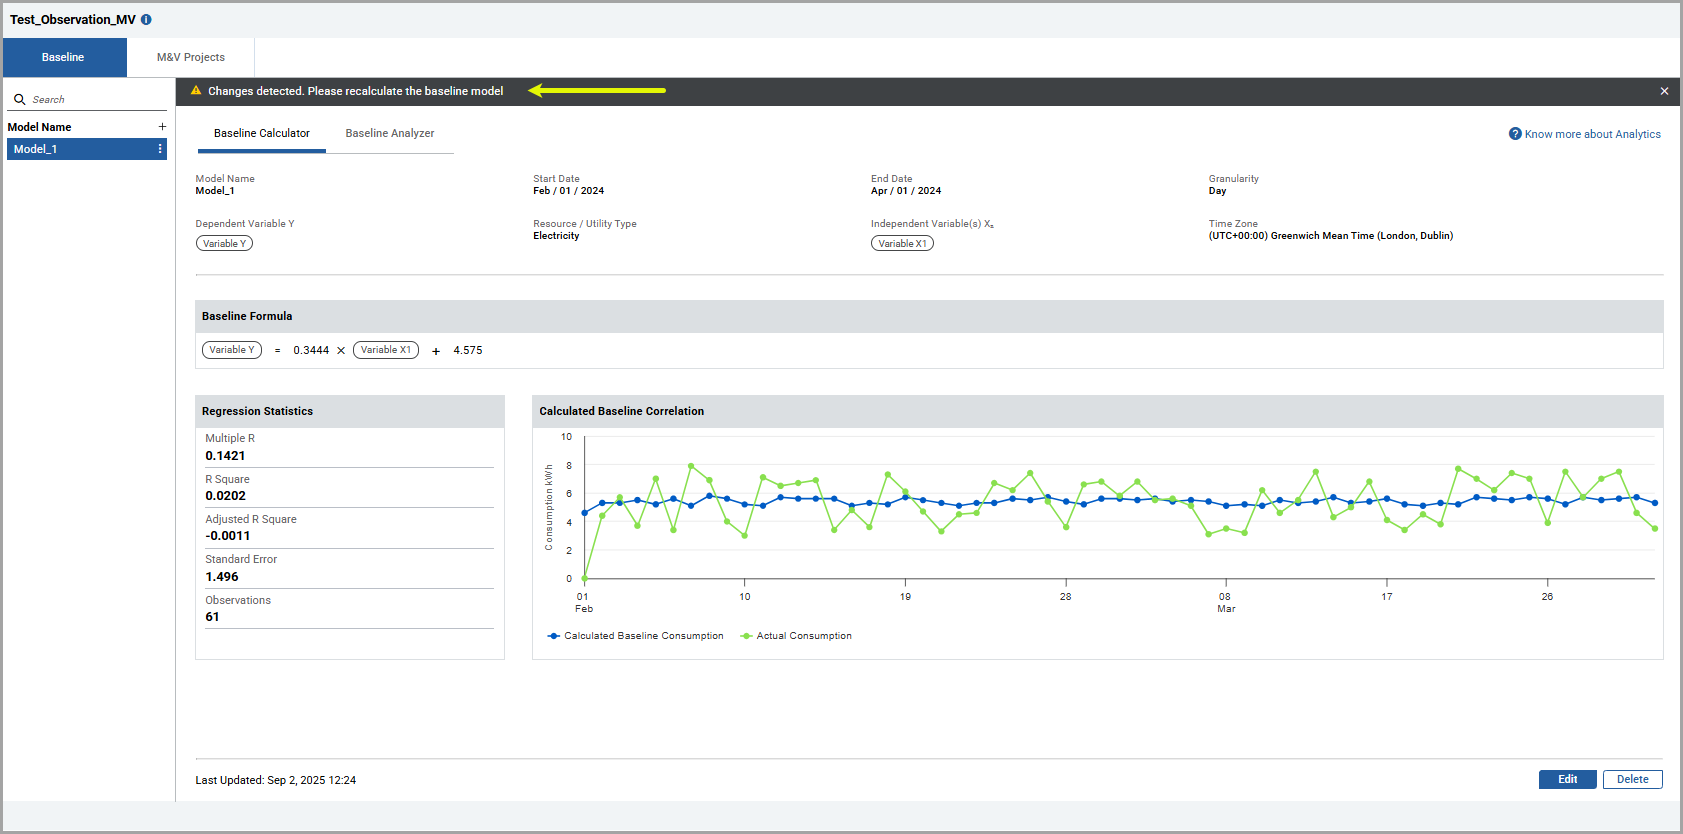This screenshot has height=834, width=1683.
Task: Click the Variable Y dependent variable chip
Action: [224, 243]
